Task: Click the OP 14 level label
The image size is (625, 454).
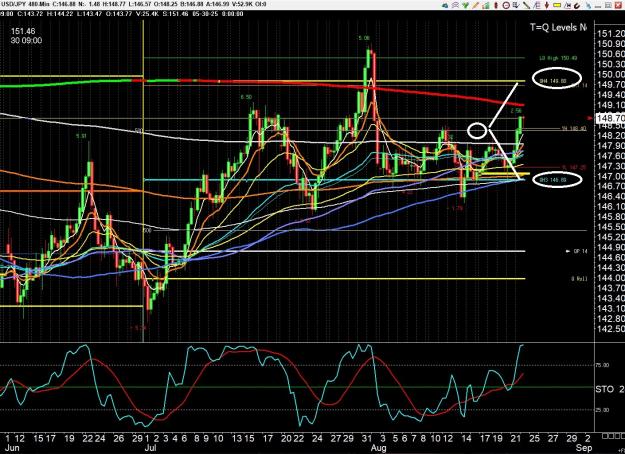Action: coord(580,251)
